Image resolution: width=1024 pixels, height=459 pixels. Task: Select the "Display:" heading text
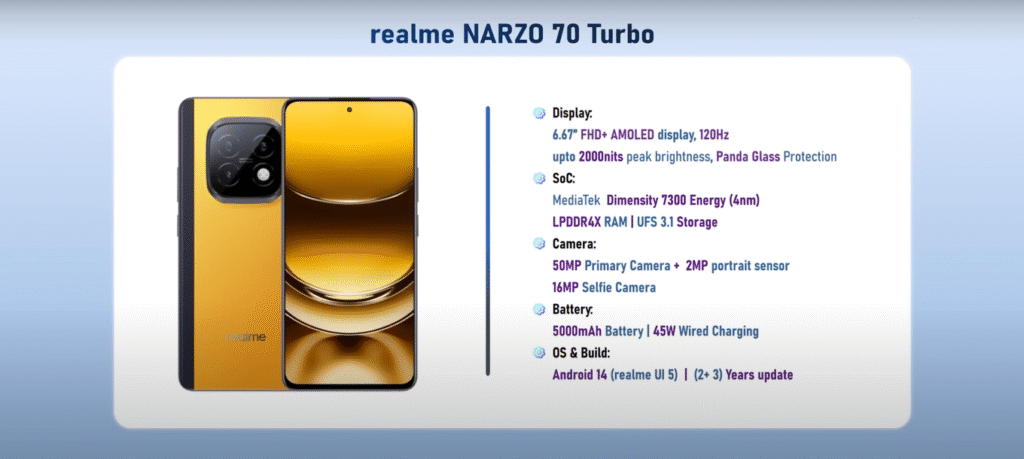coord(572,113)
